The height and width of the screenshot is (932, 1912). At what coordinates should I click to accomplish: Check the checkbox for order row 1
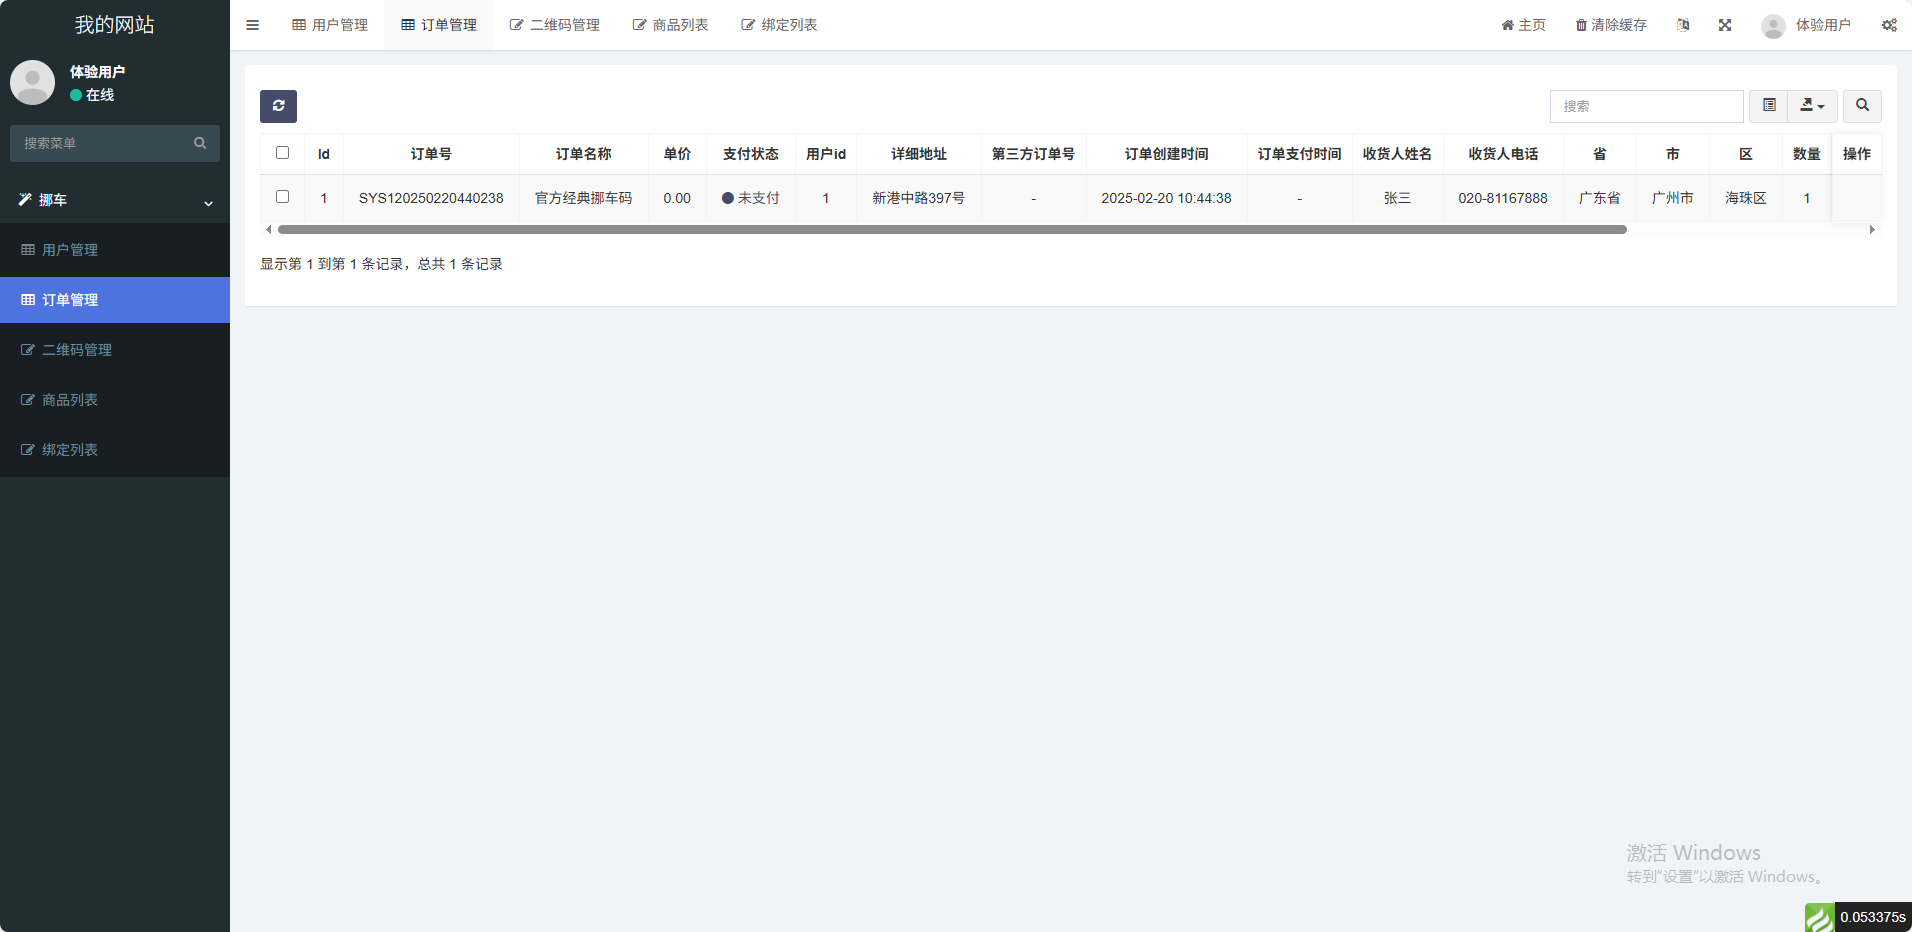pos(282,197)
